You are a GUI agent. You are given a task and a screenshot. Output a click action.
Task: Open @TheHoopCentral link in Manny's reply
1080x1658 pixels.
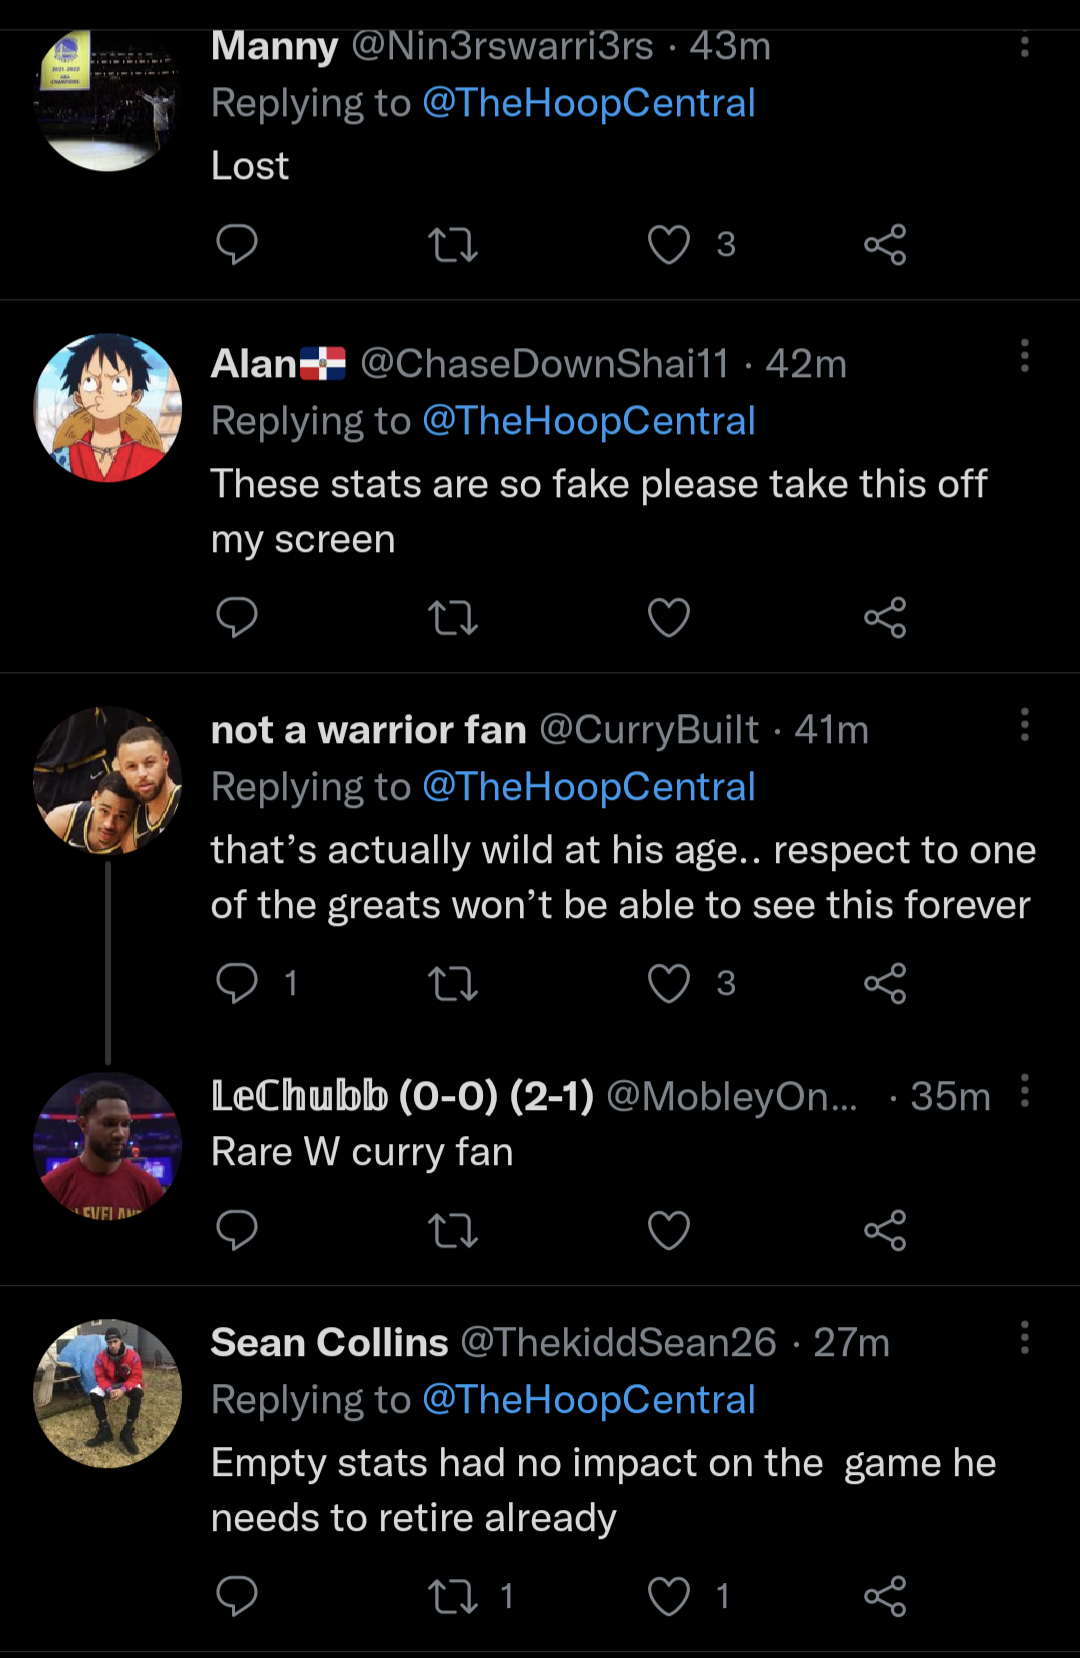pyautogui.click(x=588, y=103)
